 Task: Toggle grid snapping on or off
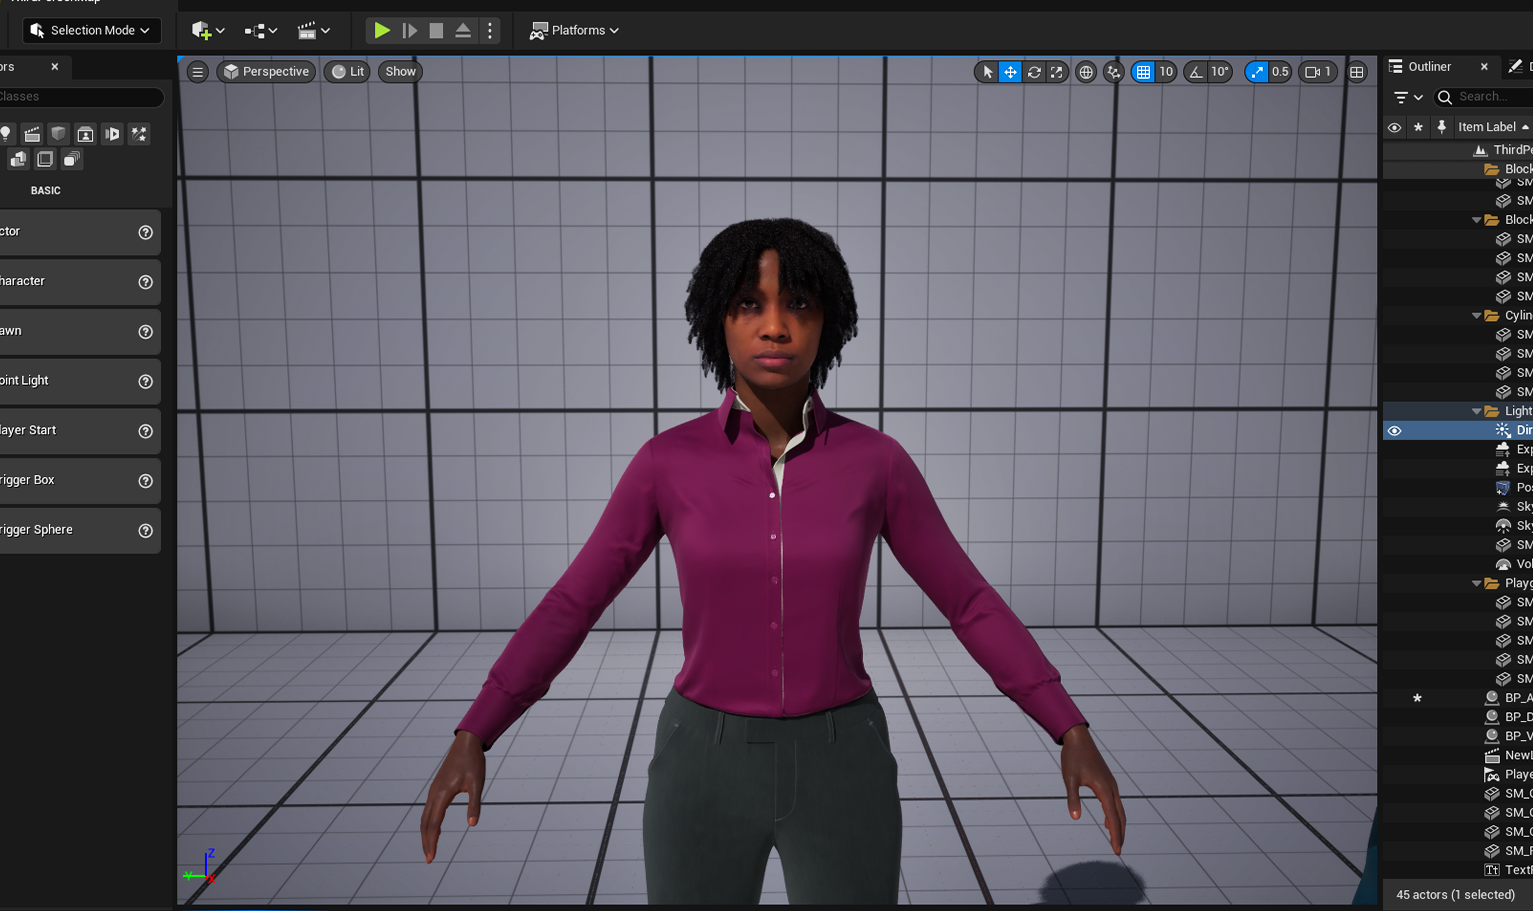pos(1143,71)
